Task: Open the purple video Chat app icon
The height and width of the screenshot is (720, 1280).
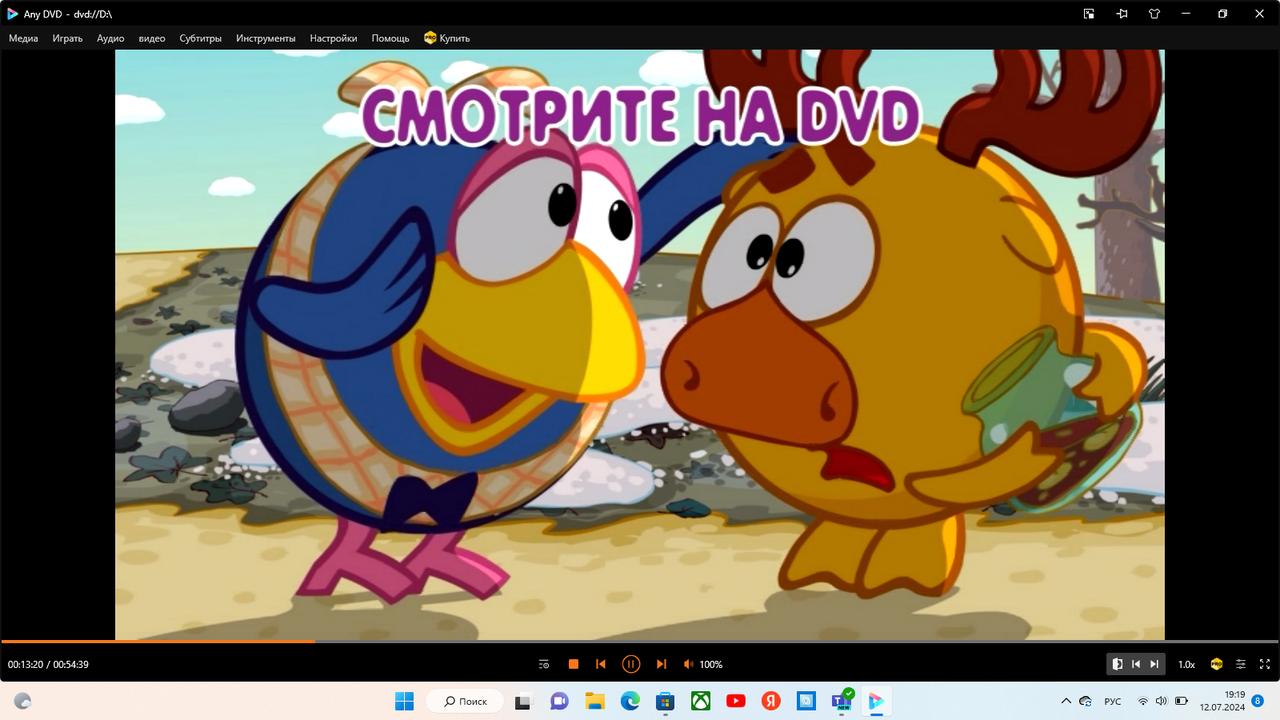Action: click(x=559, y=701)
